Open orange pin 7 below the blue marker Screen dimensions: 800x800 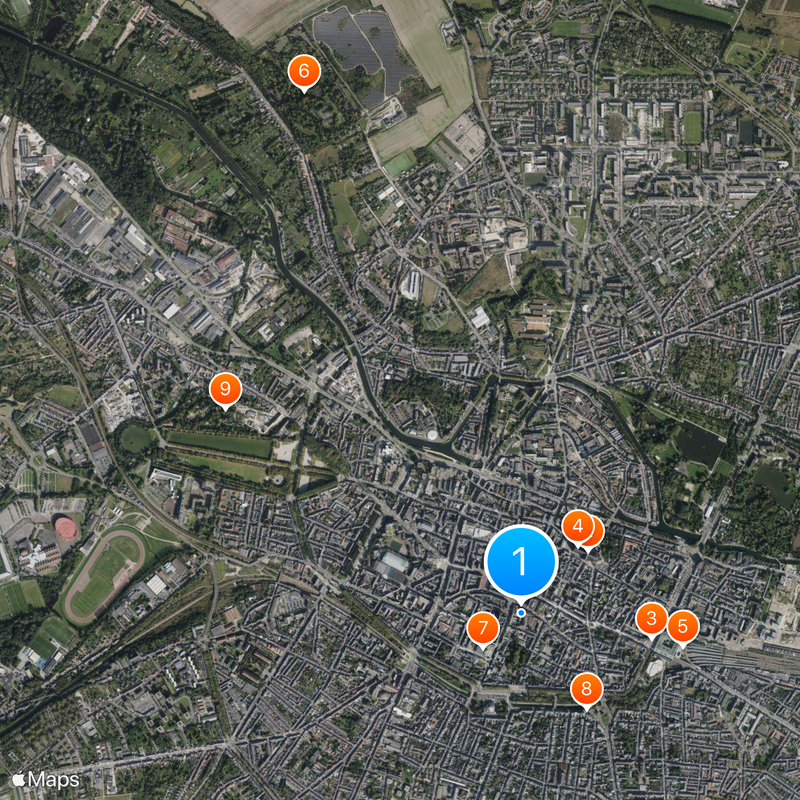pos(483,628)
